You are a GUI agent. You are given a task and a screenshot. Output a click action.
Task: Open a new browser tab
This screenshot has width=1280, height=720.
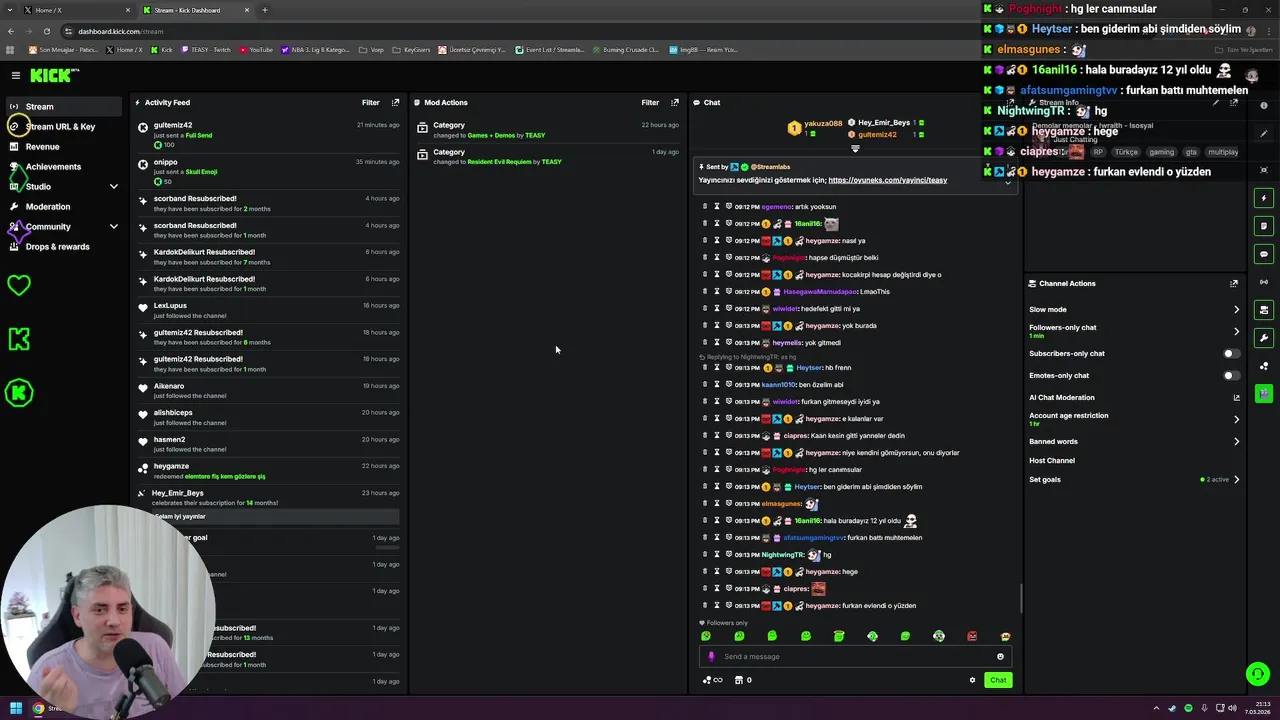pos(265,10)
